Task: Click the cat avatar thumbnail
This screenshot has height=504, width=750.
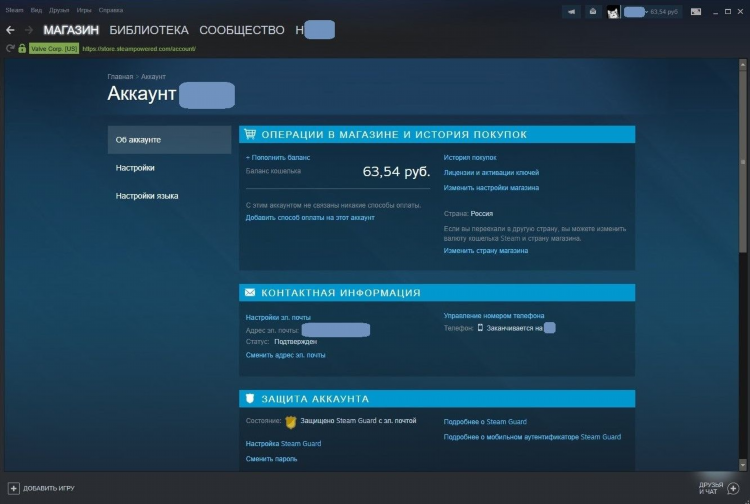Action: 613,12
